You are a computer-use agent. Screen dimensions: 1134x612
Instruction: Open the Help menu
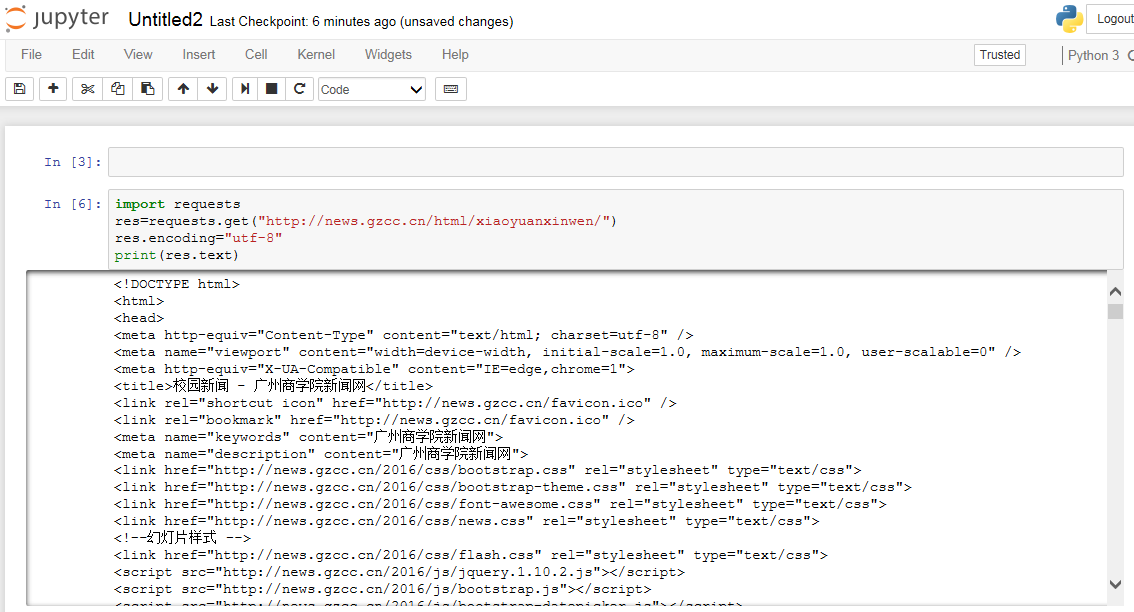(455, 55)
